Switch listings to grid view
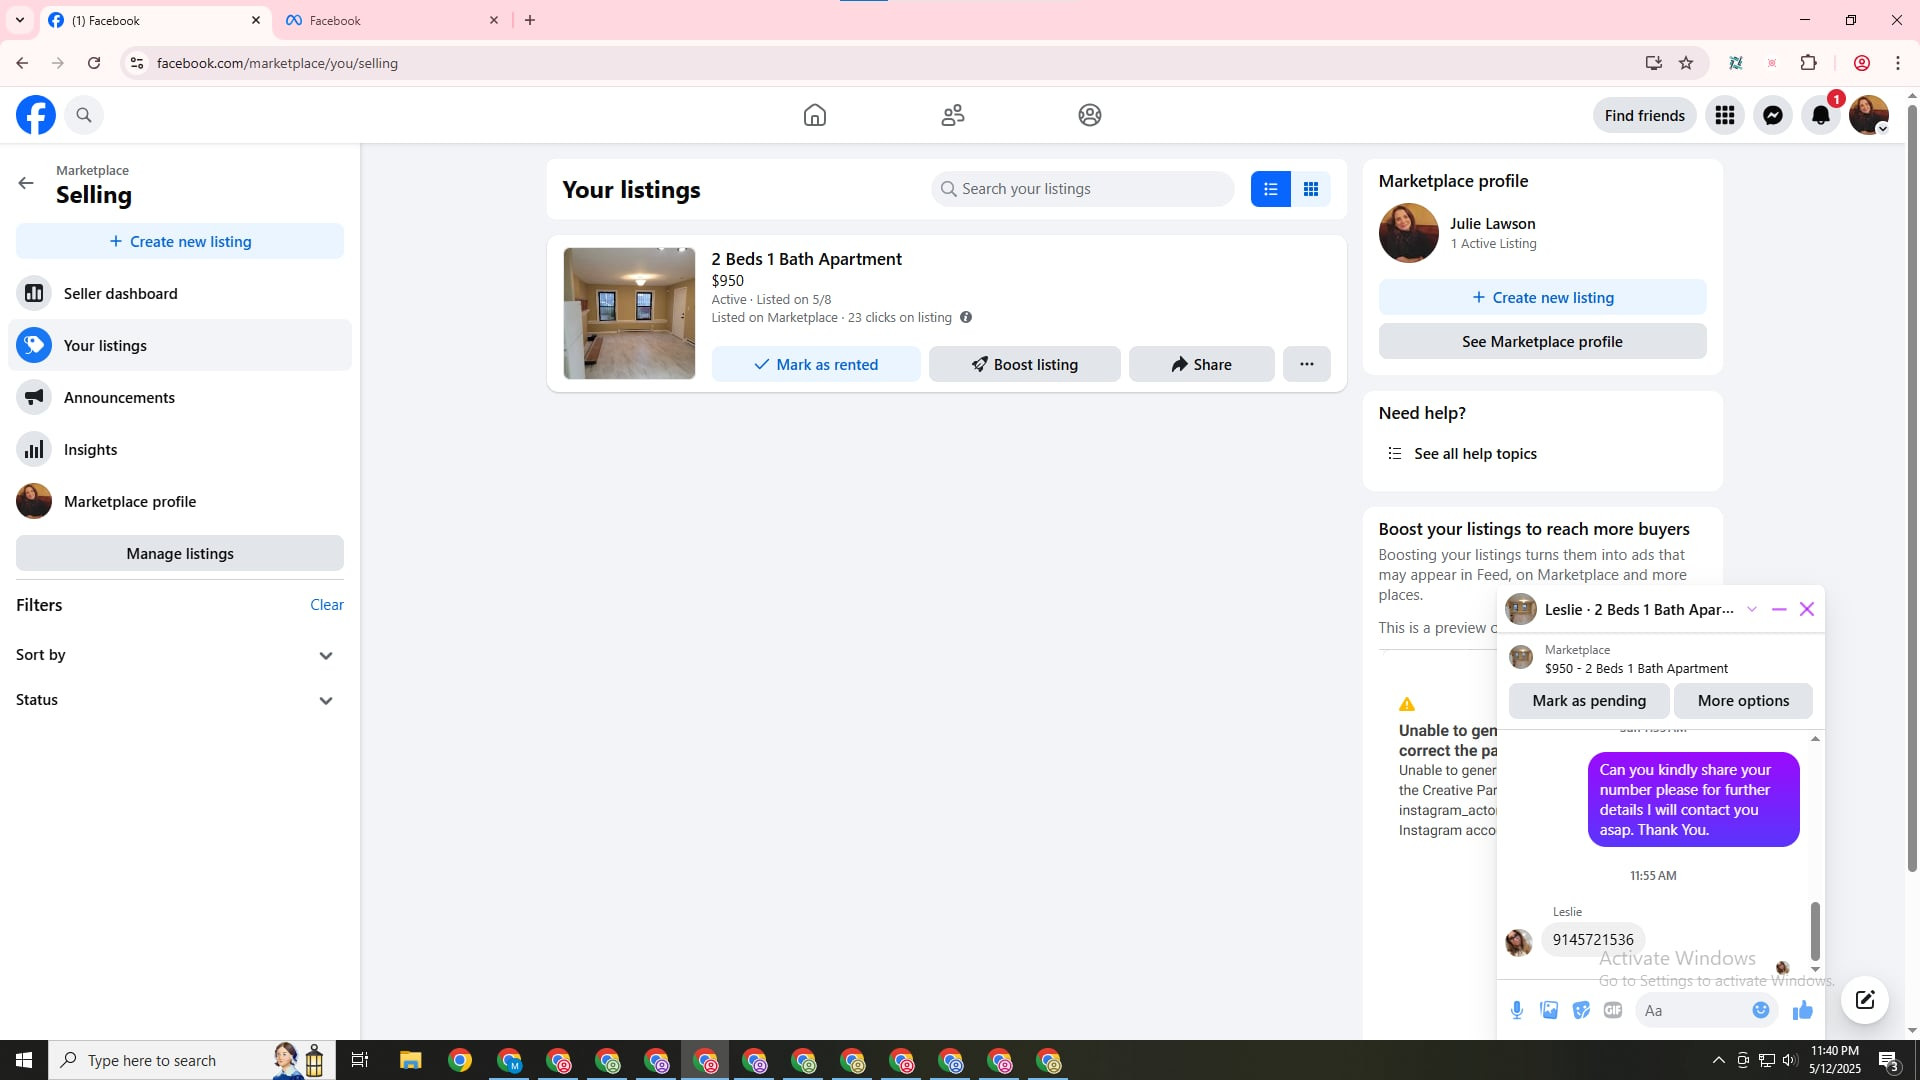This screenshot has width=1920, height=1080. click(1311, 189)
